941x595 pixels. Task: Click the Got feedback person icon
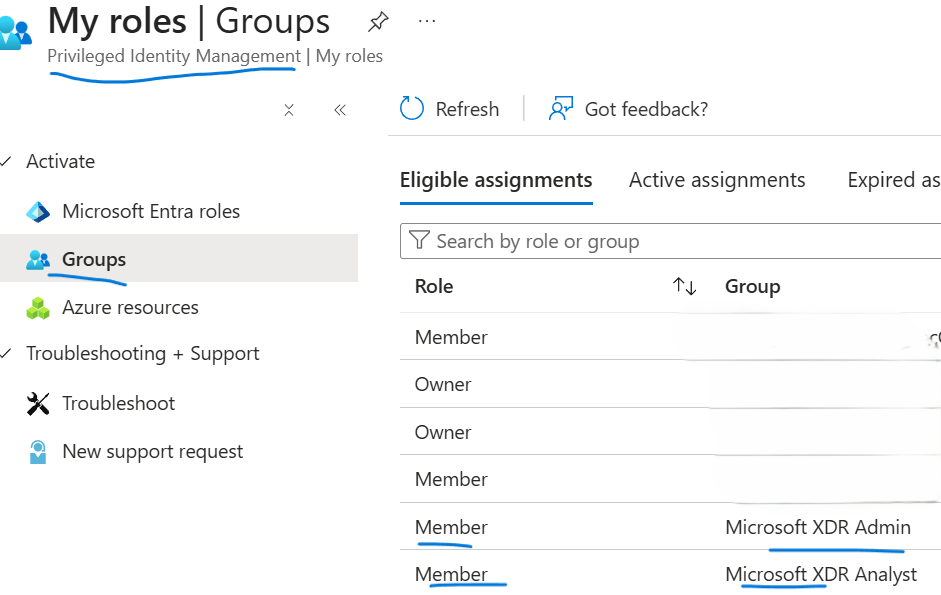[561, 108]
